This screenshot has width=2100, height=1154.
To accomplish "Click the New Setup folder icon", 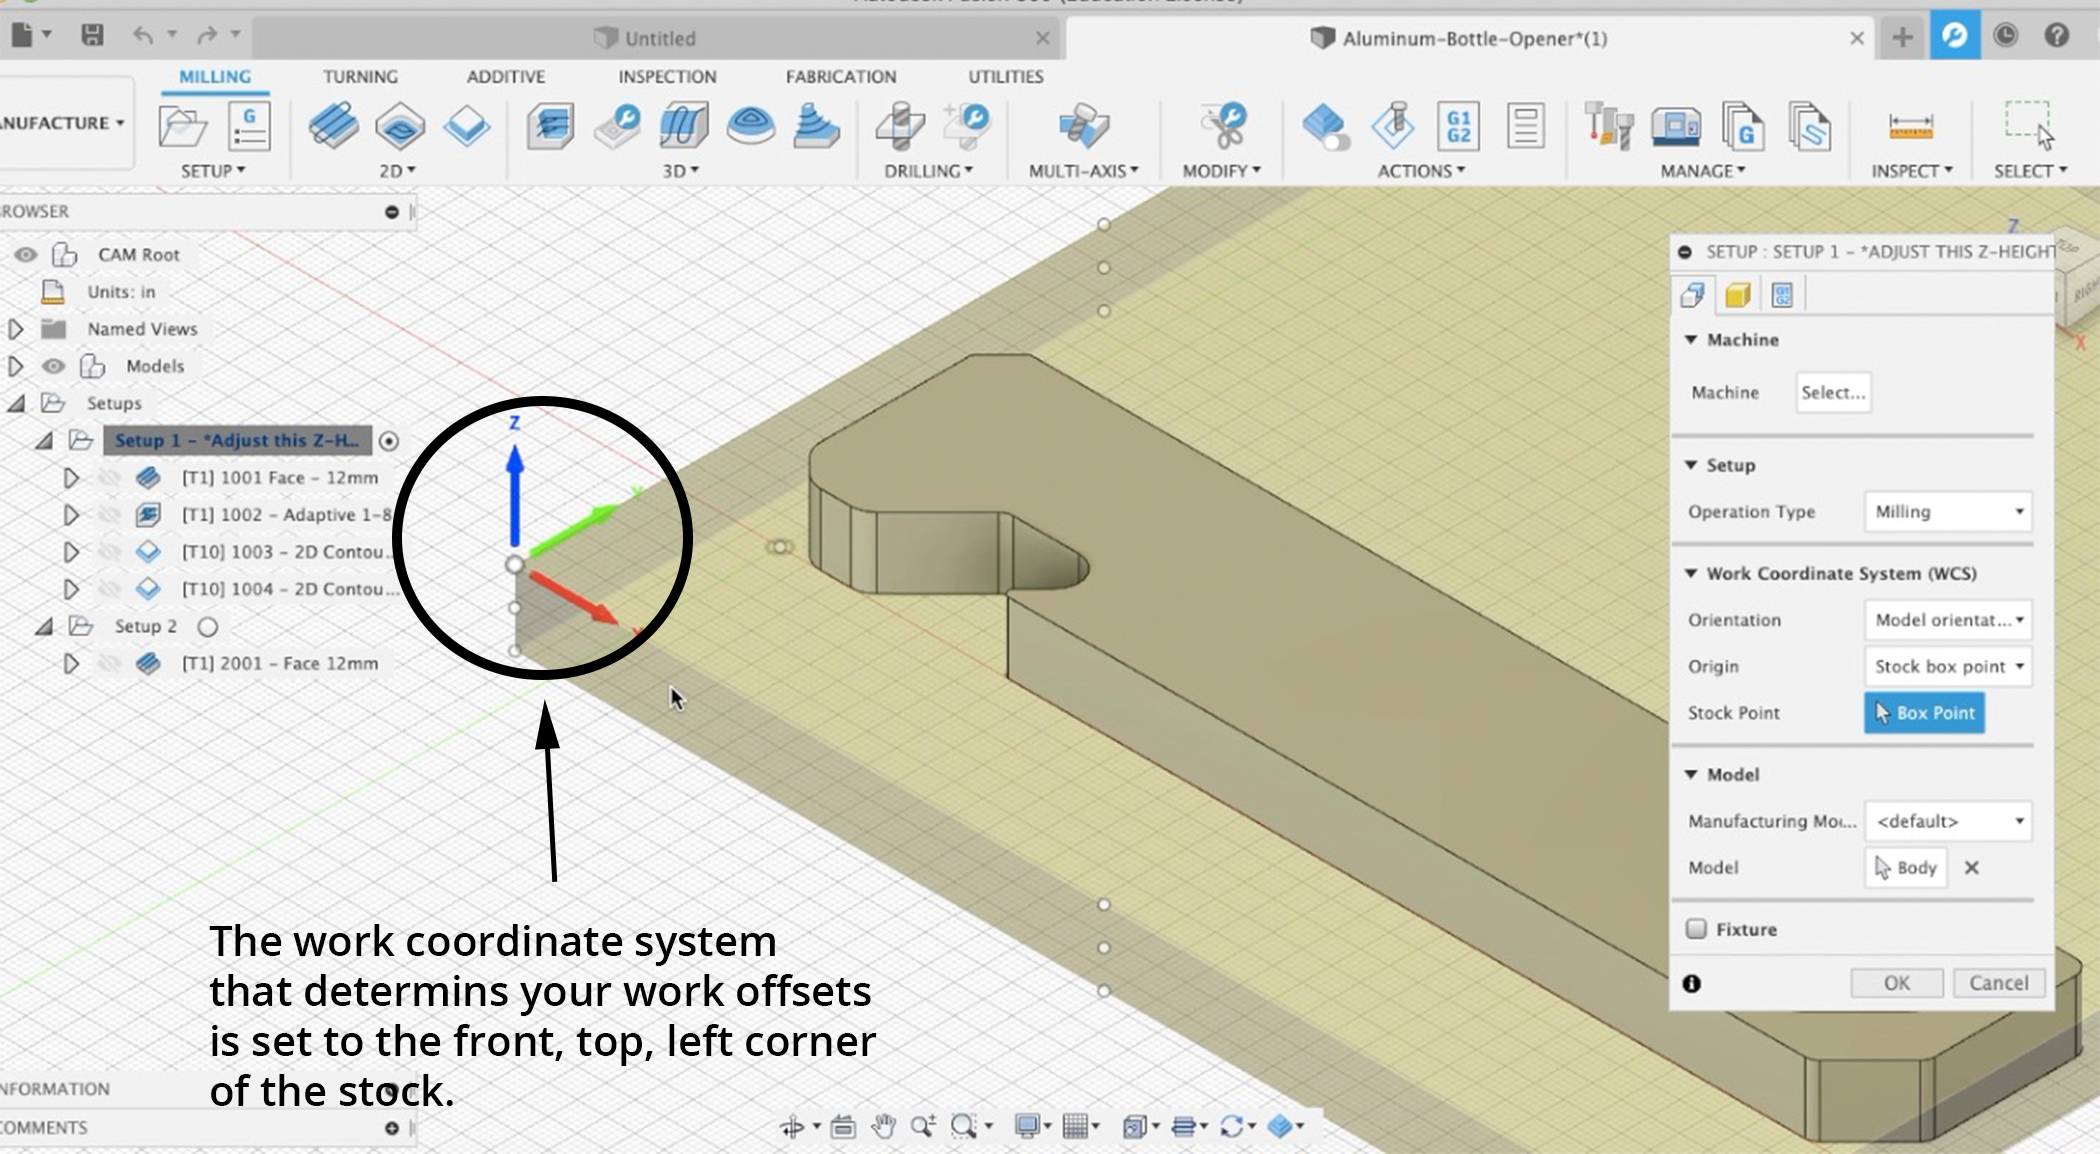I will coord(182,127).
